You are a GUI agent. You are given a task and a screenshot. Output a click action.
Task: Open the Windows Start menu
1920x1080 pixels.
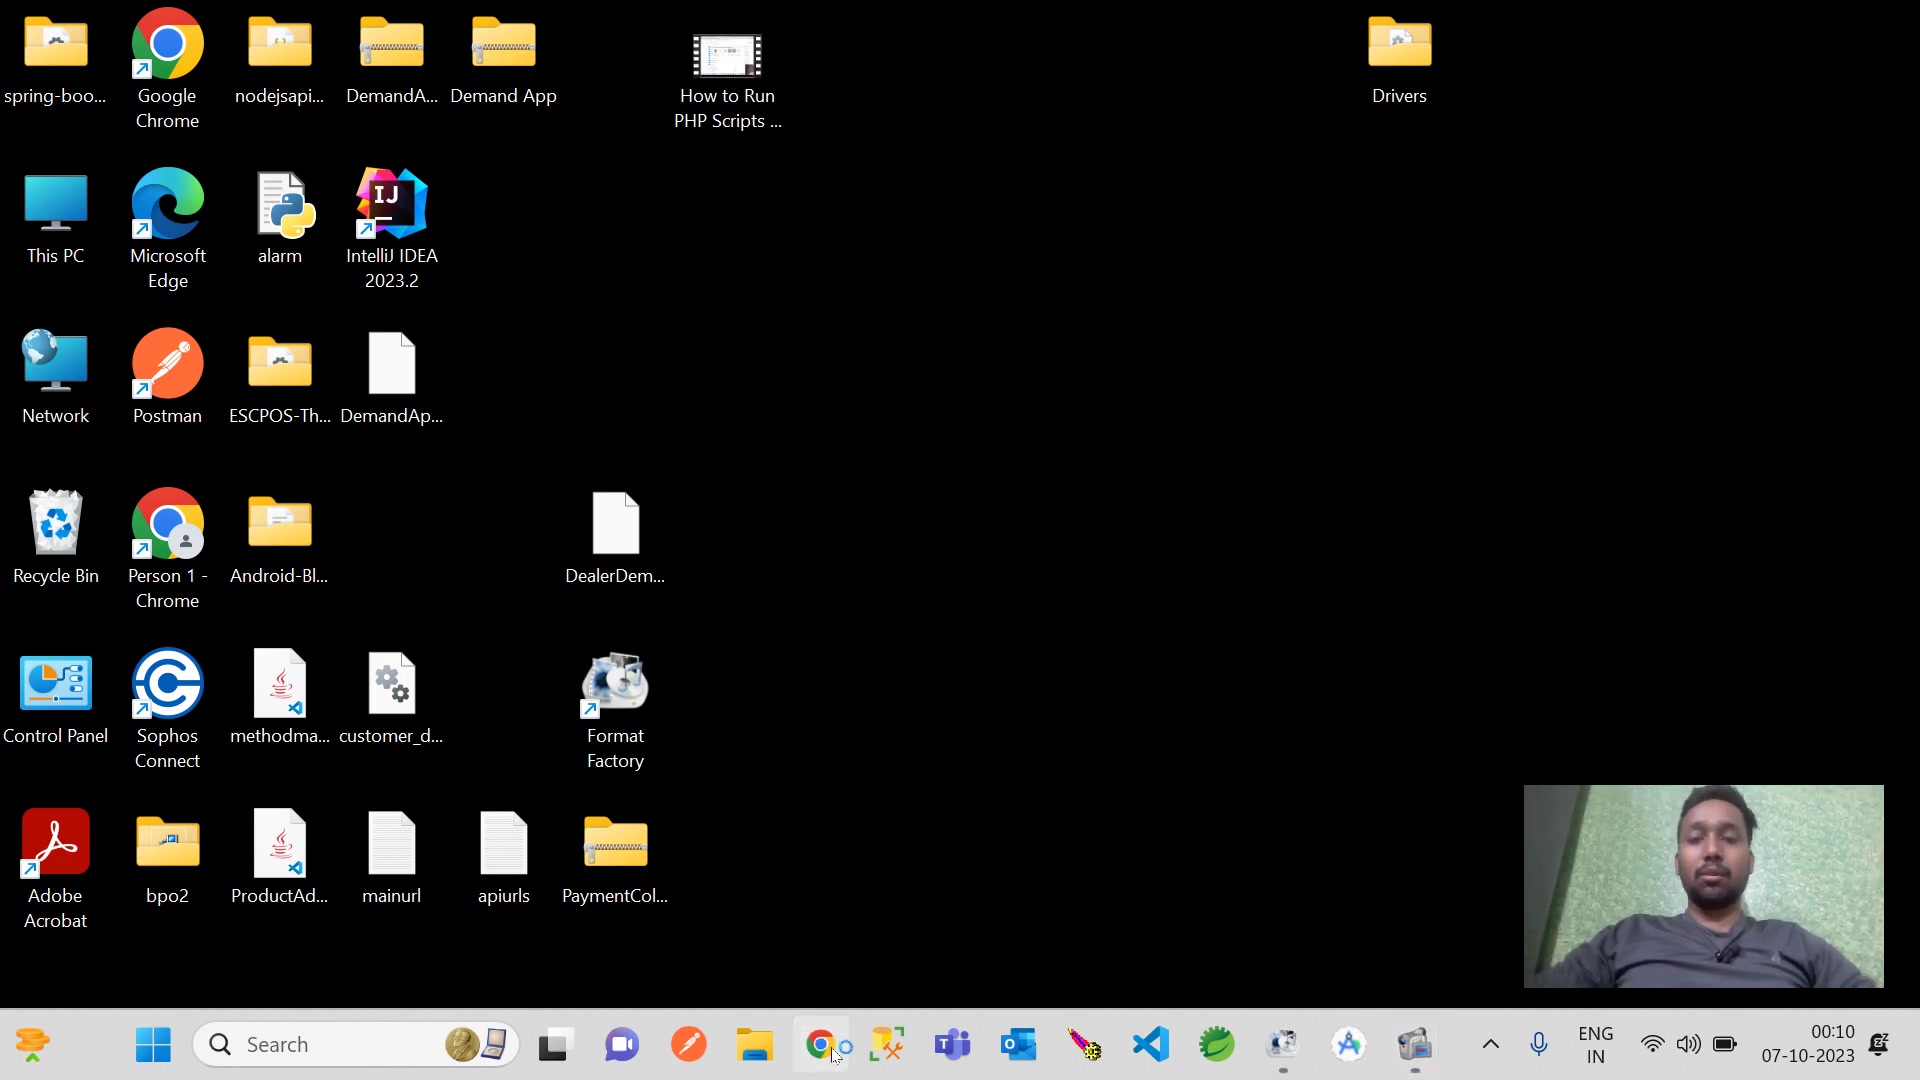[153, 1045]
